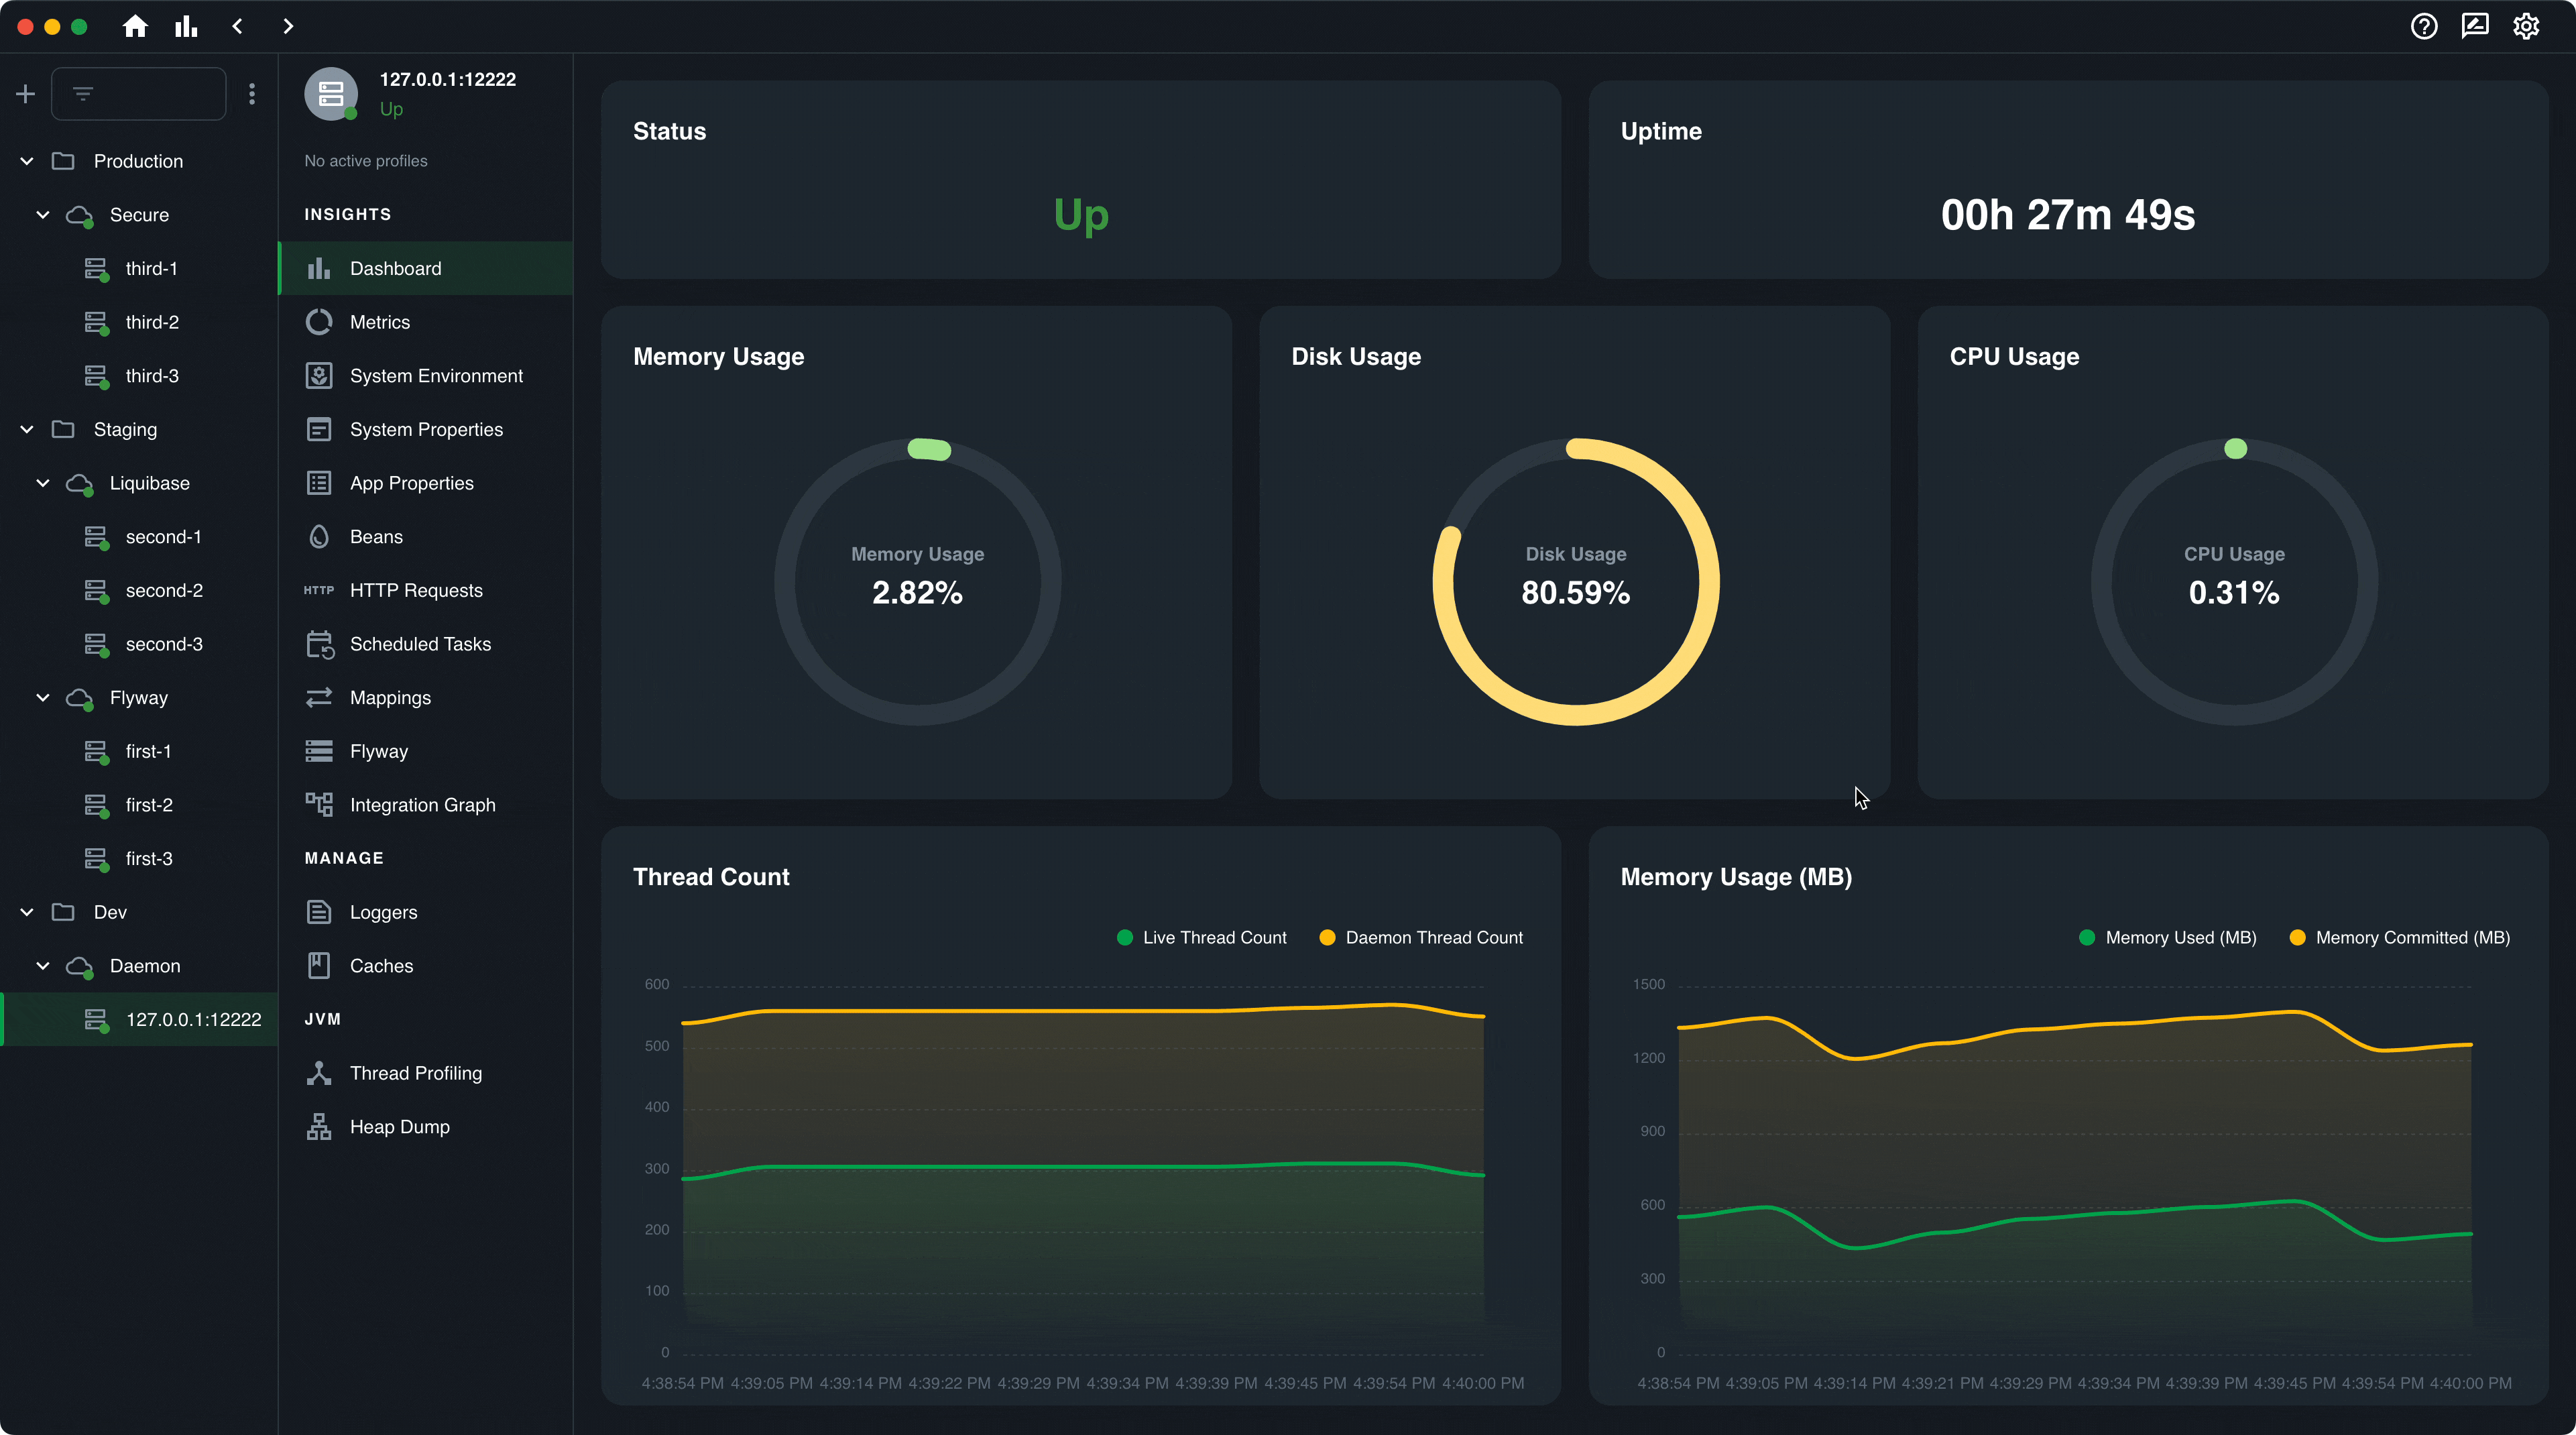Collapse the Dev folder chevron
Image resolution: width=2576 pixels, height=1435 pixels.
pos(27,912)
